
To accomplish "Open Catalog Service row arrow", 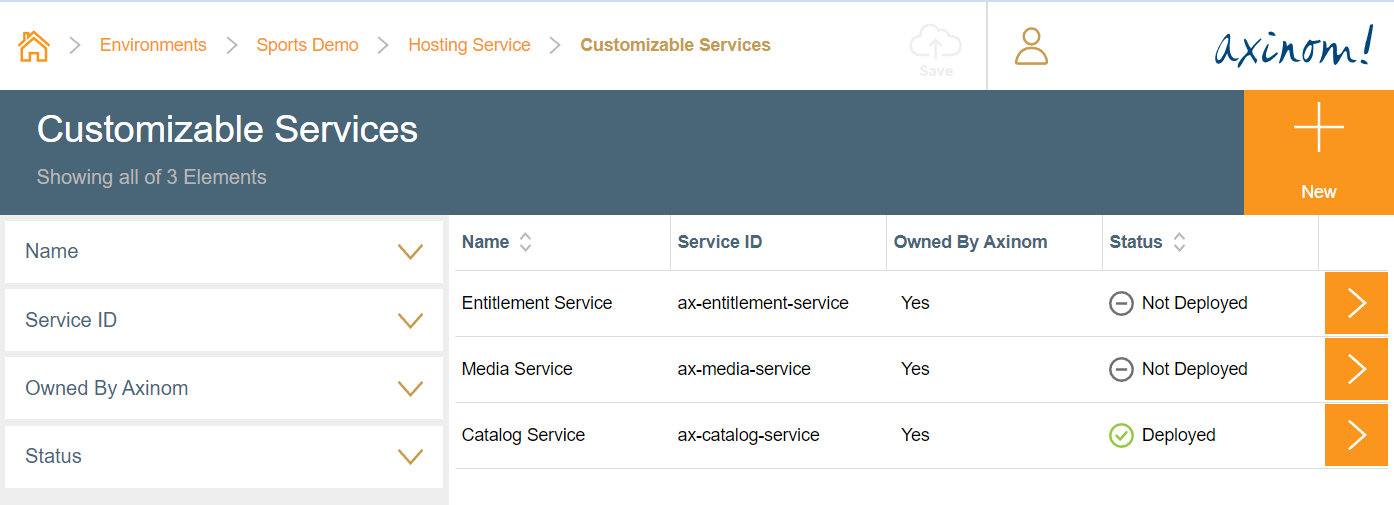I will [1356, 435].
